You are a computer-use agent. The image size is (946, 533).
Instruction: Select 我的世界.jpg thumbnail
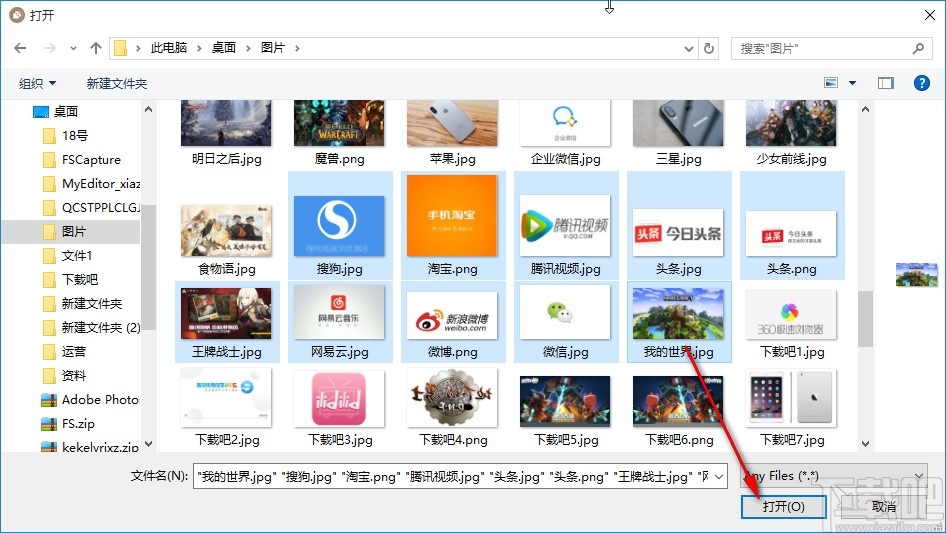(678, 313)
